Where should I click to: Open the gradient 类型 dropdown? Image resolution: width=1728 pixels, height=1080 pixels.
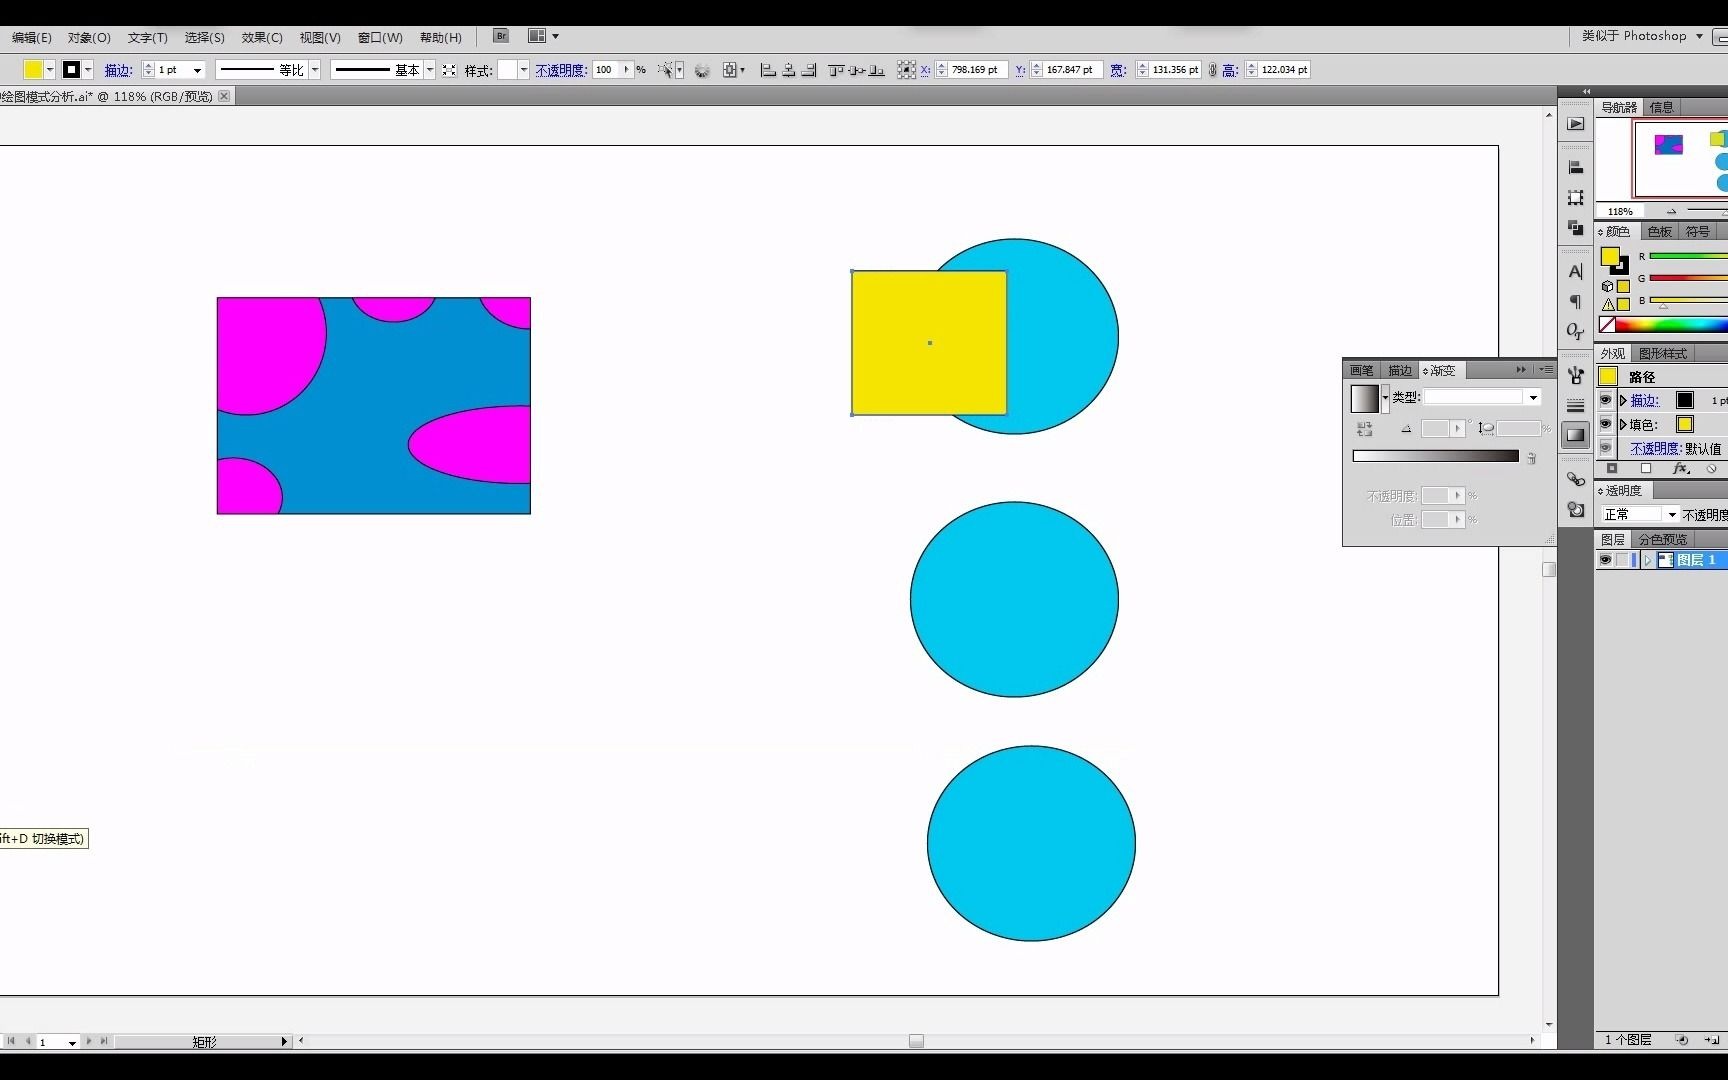(1482, 397)
